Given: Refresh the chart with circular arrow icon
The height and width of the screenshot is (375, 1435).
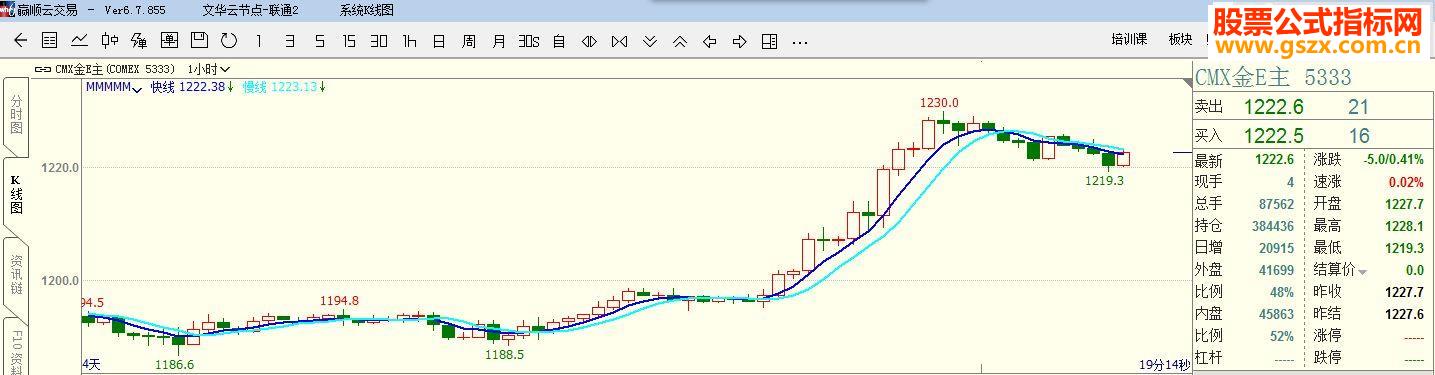Looking at the screenshot, I should (229, 41).
